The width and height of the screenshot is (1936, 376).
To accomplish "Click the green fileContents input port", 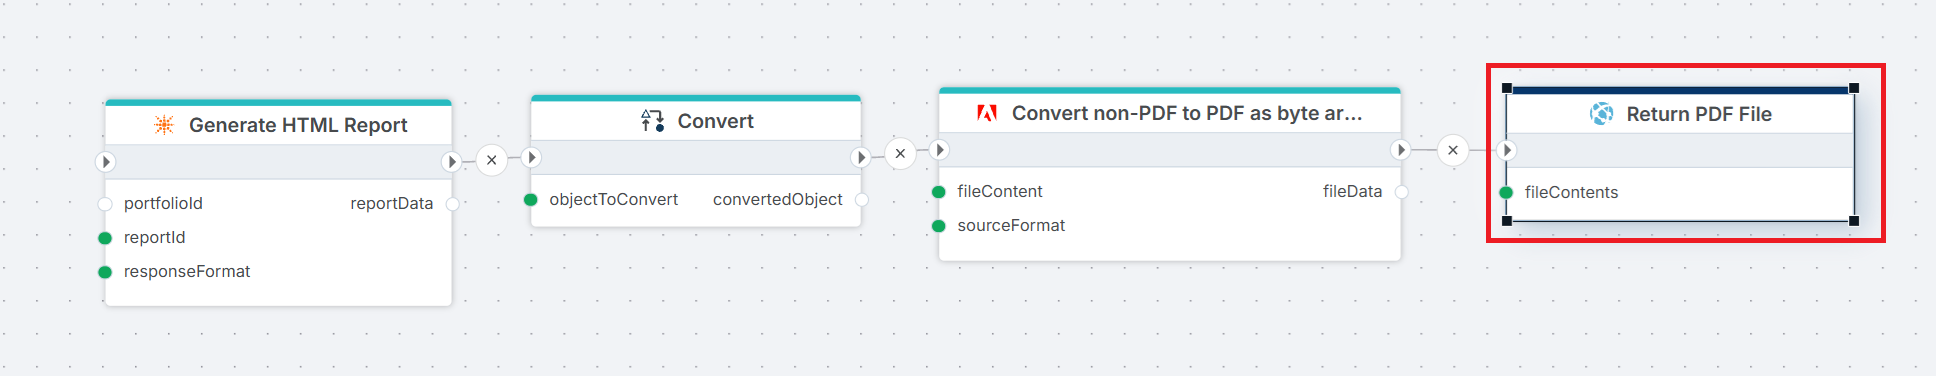I will [x=1506, y=193].
